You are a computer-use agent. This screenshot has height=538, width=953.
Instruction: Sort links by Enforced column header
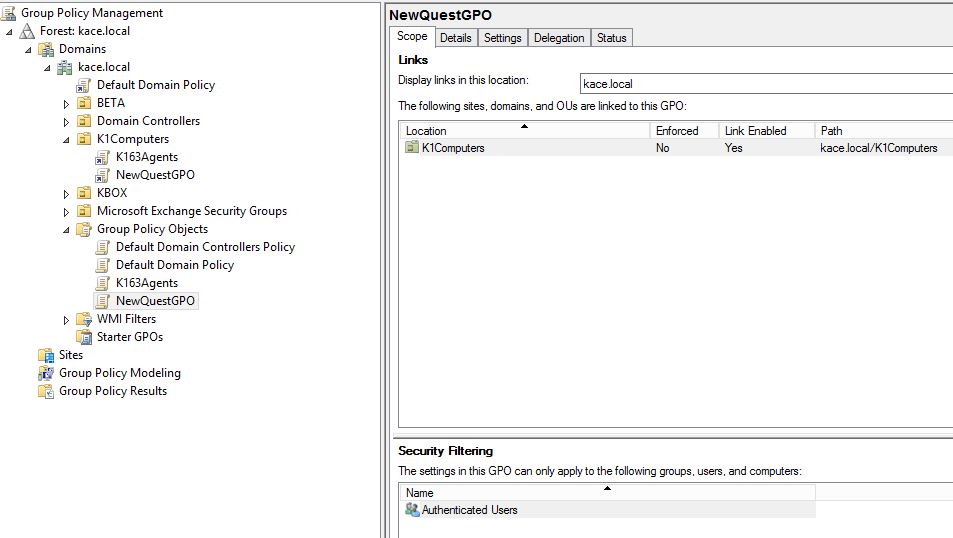[x=684, y=130]
